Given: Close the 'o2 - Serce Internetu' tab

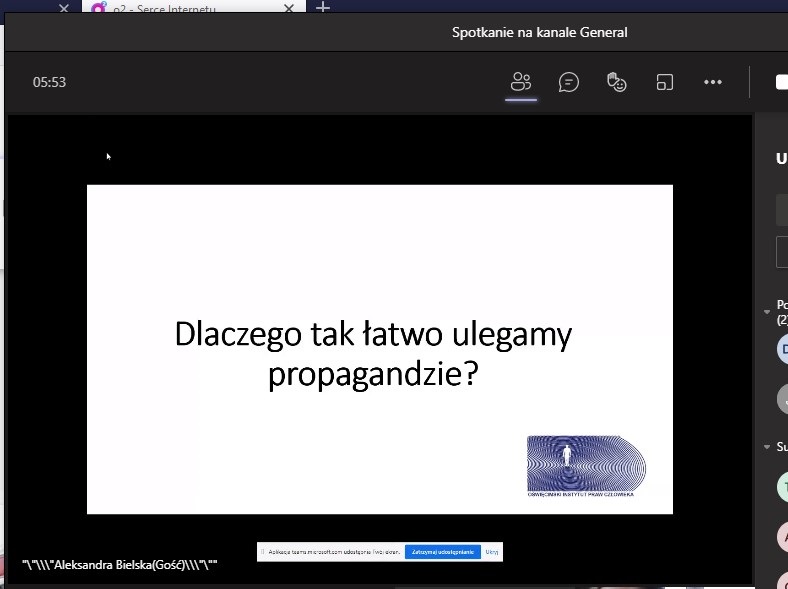Looking at the screenshot, I should click(290, 9).
